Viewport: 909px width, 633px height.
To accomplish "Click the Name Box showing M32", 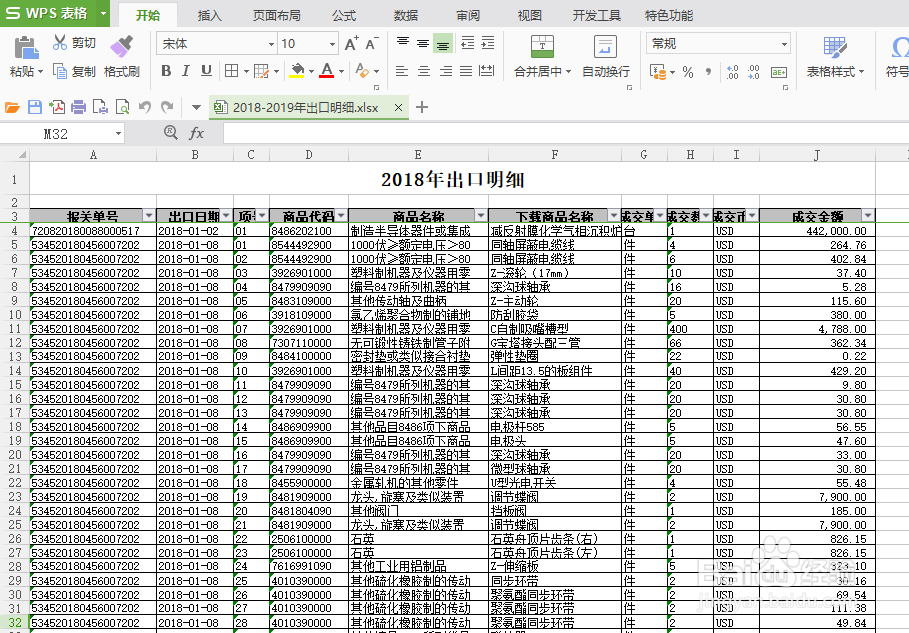I will (x=63, y=134).
